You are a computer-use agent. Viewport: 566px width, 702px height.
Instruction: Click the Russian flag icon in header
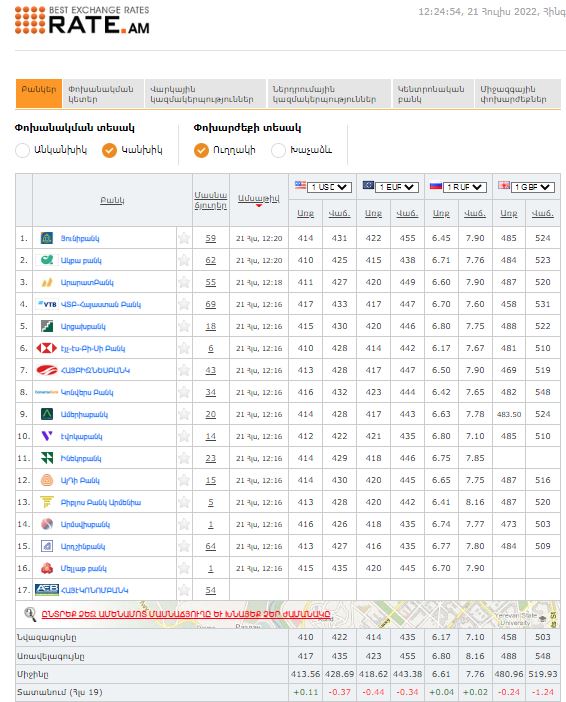coord(436,185)
